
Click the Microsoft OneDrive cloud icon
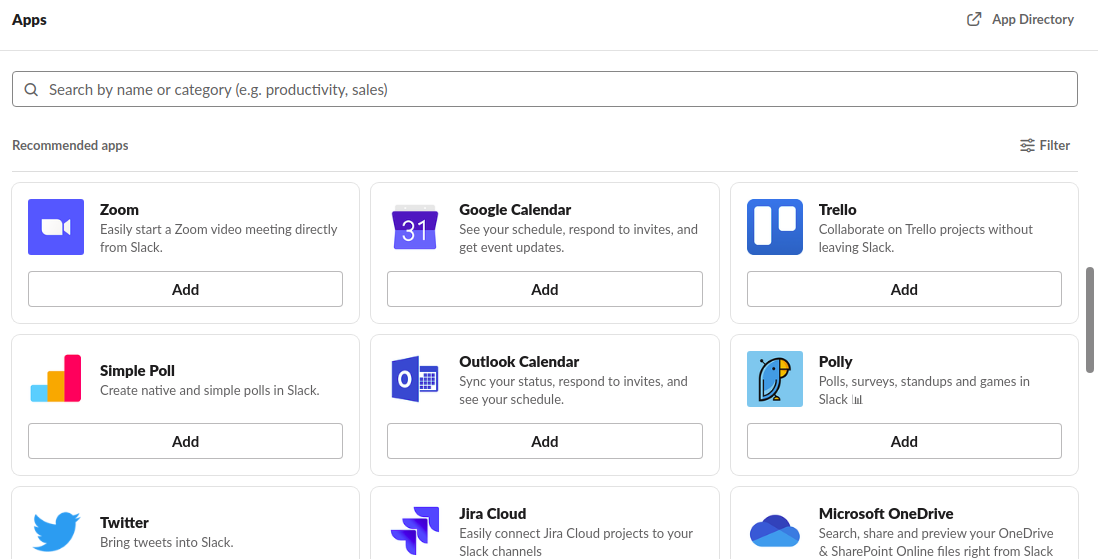(x=774, y=531)
